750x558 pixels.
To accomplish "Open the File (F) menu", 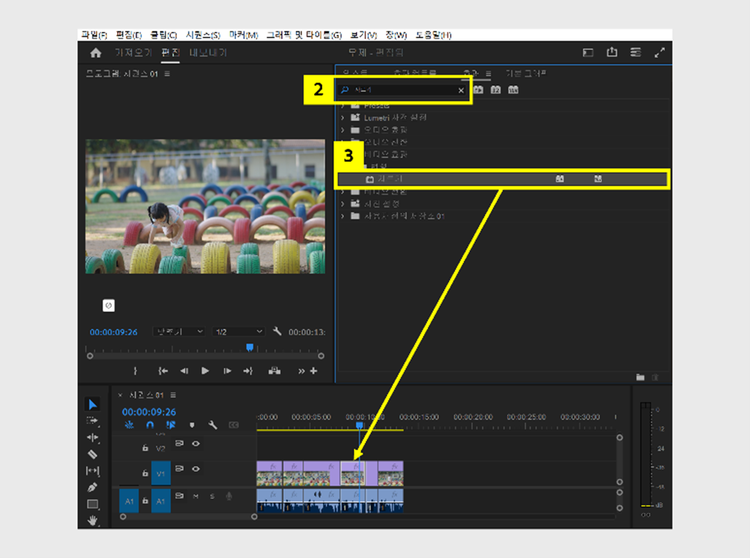I will pyautogui.click(x=94, y=35).
